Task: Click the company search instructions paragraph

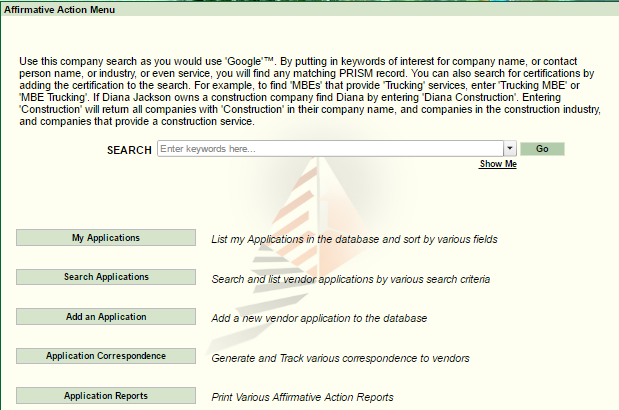Action: (x=309, y=92)
